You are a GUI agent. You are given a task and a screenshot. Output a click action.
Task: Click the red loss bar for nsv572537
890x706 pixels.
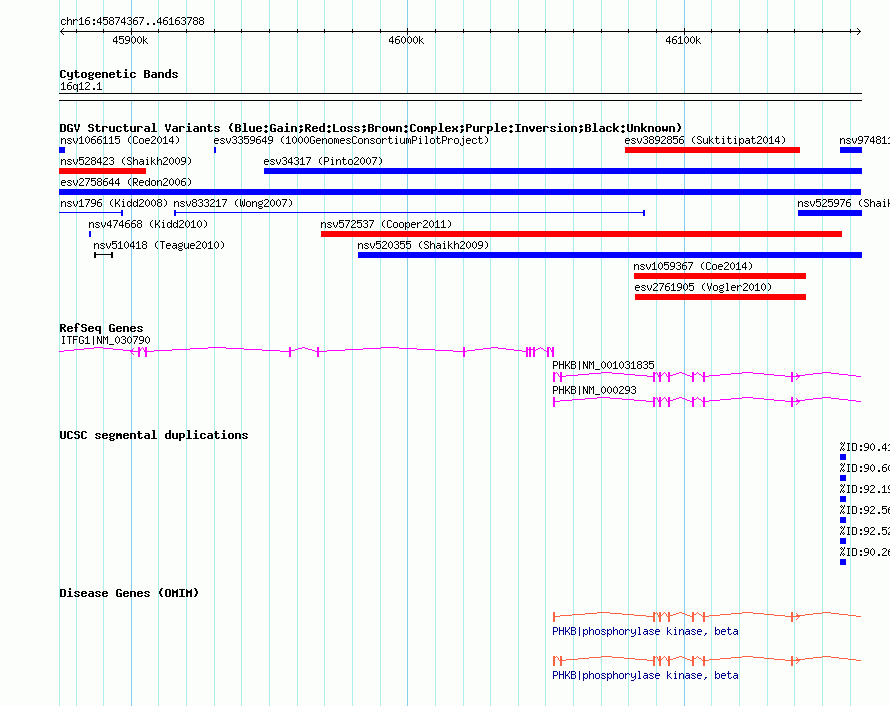581,234
